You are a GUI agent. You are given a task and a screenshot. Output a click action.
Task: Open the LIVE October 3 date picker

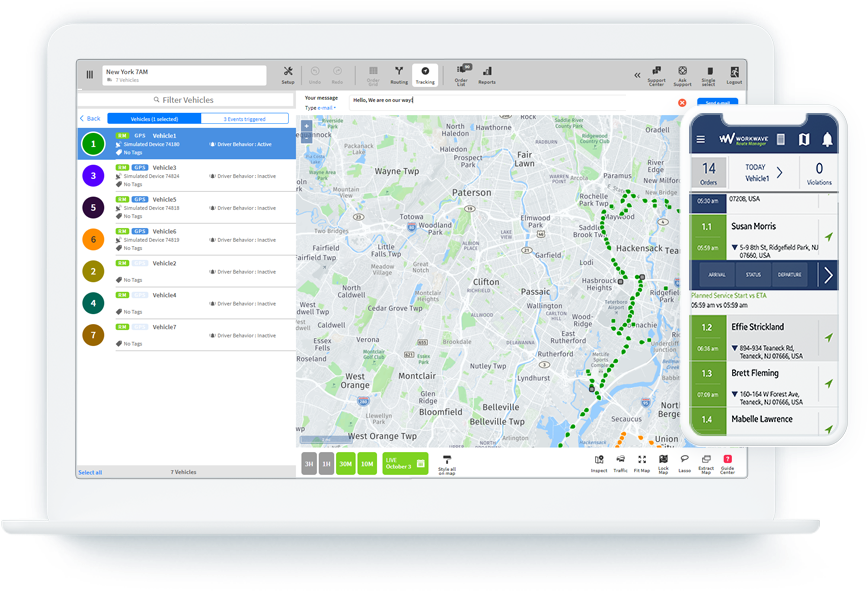405,463
